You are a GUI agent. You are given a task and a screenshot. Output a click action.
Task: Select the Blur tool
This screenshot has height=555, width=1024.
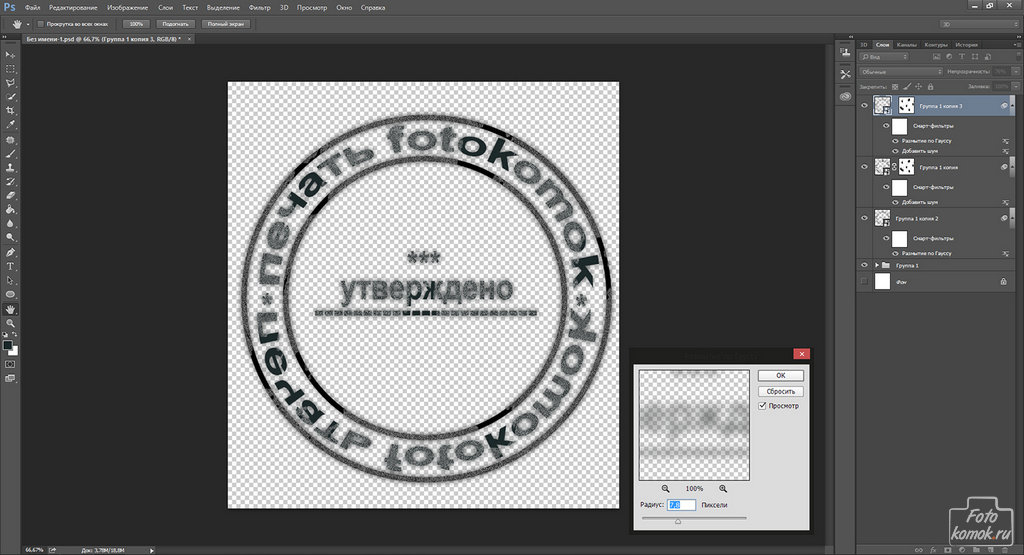click(10, 223)
